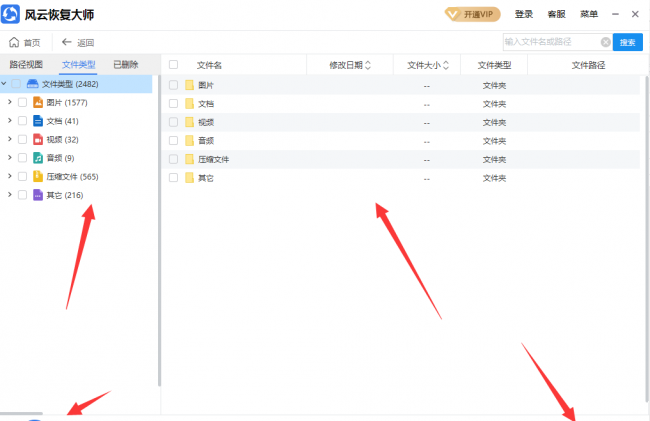Click the VIP crown badge icon
The width and height of the screenshot is (650, 421).
[x=452, y=15]
